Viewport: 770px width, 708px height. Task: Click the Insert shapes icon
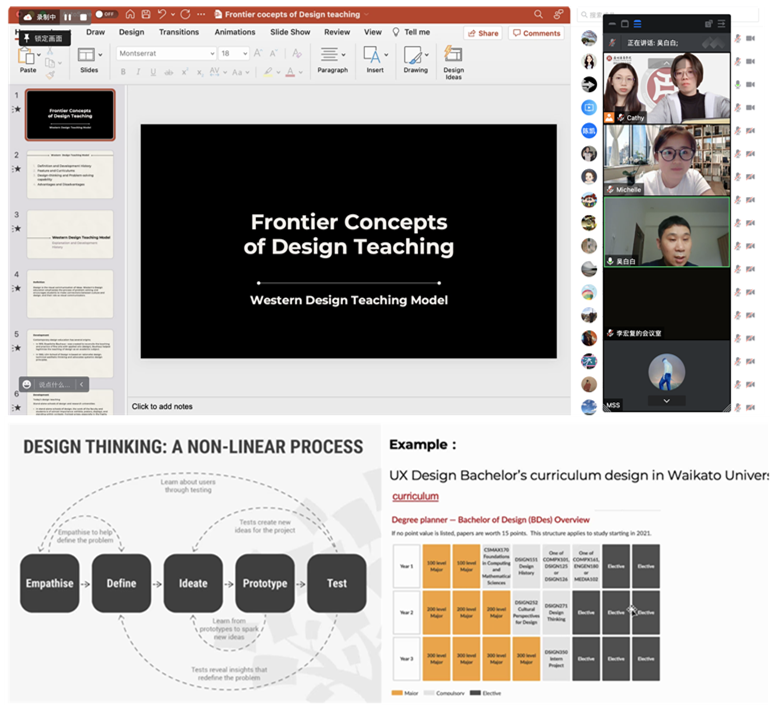coord(374,58)
